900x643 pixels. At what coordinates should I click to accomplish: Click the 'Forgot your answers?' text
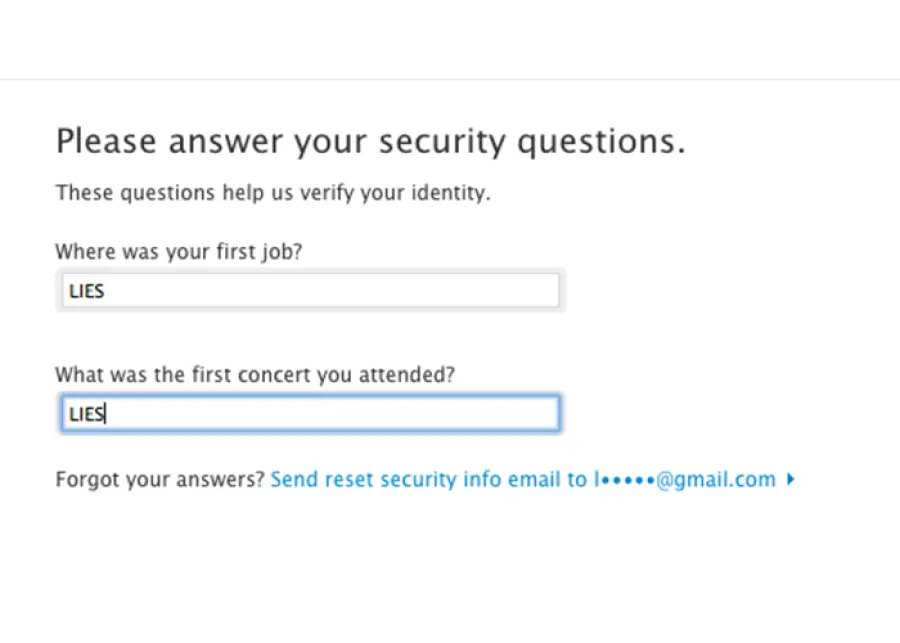coord(160,479)
